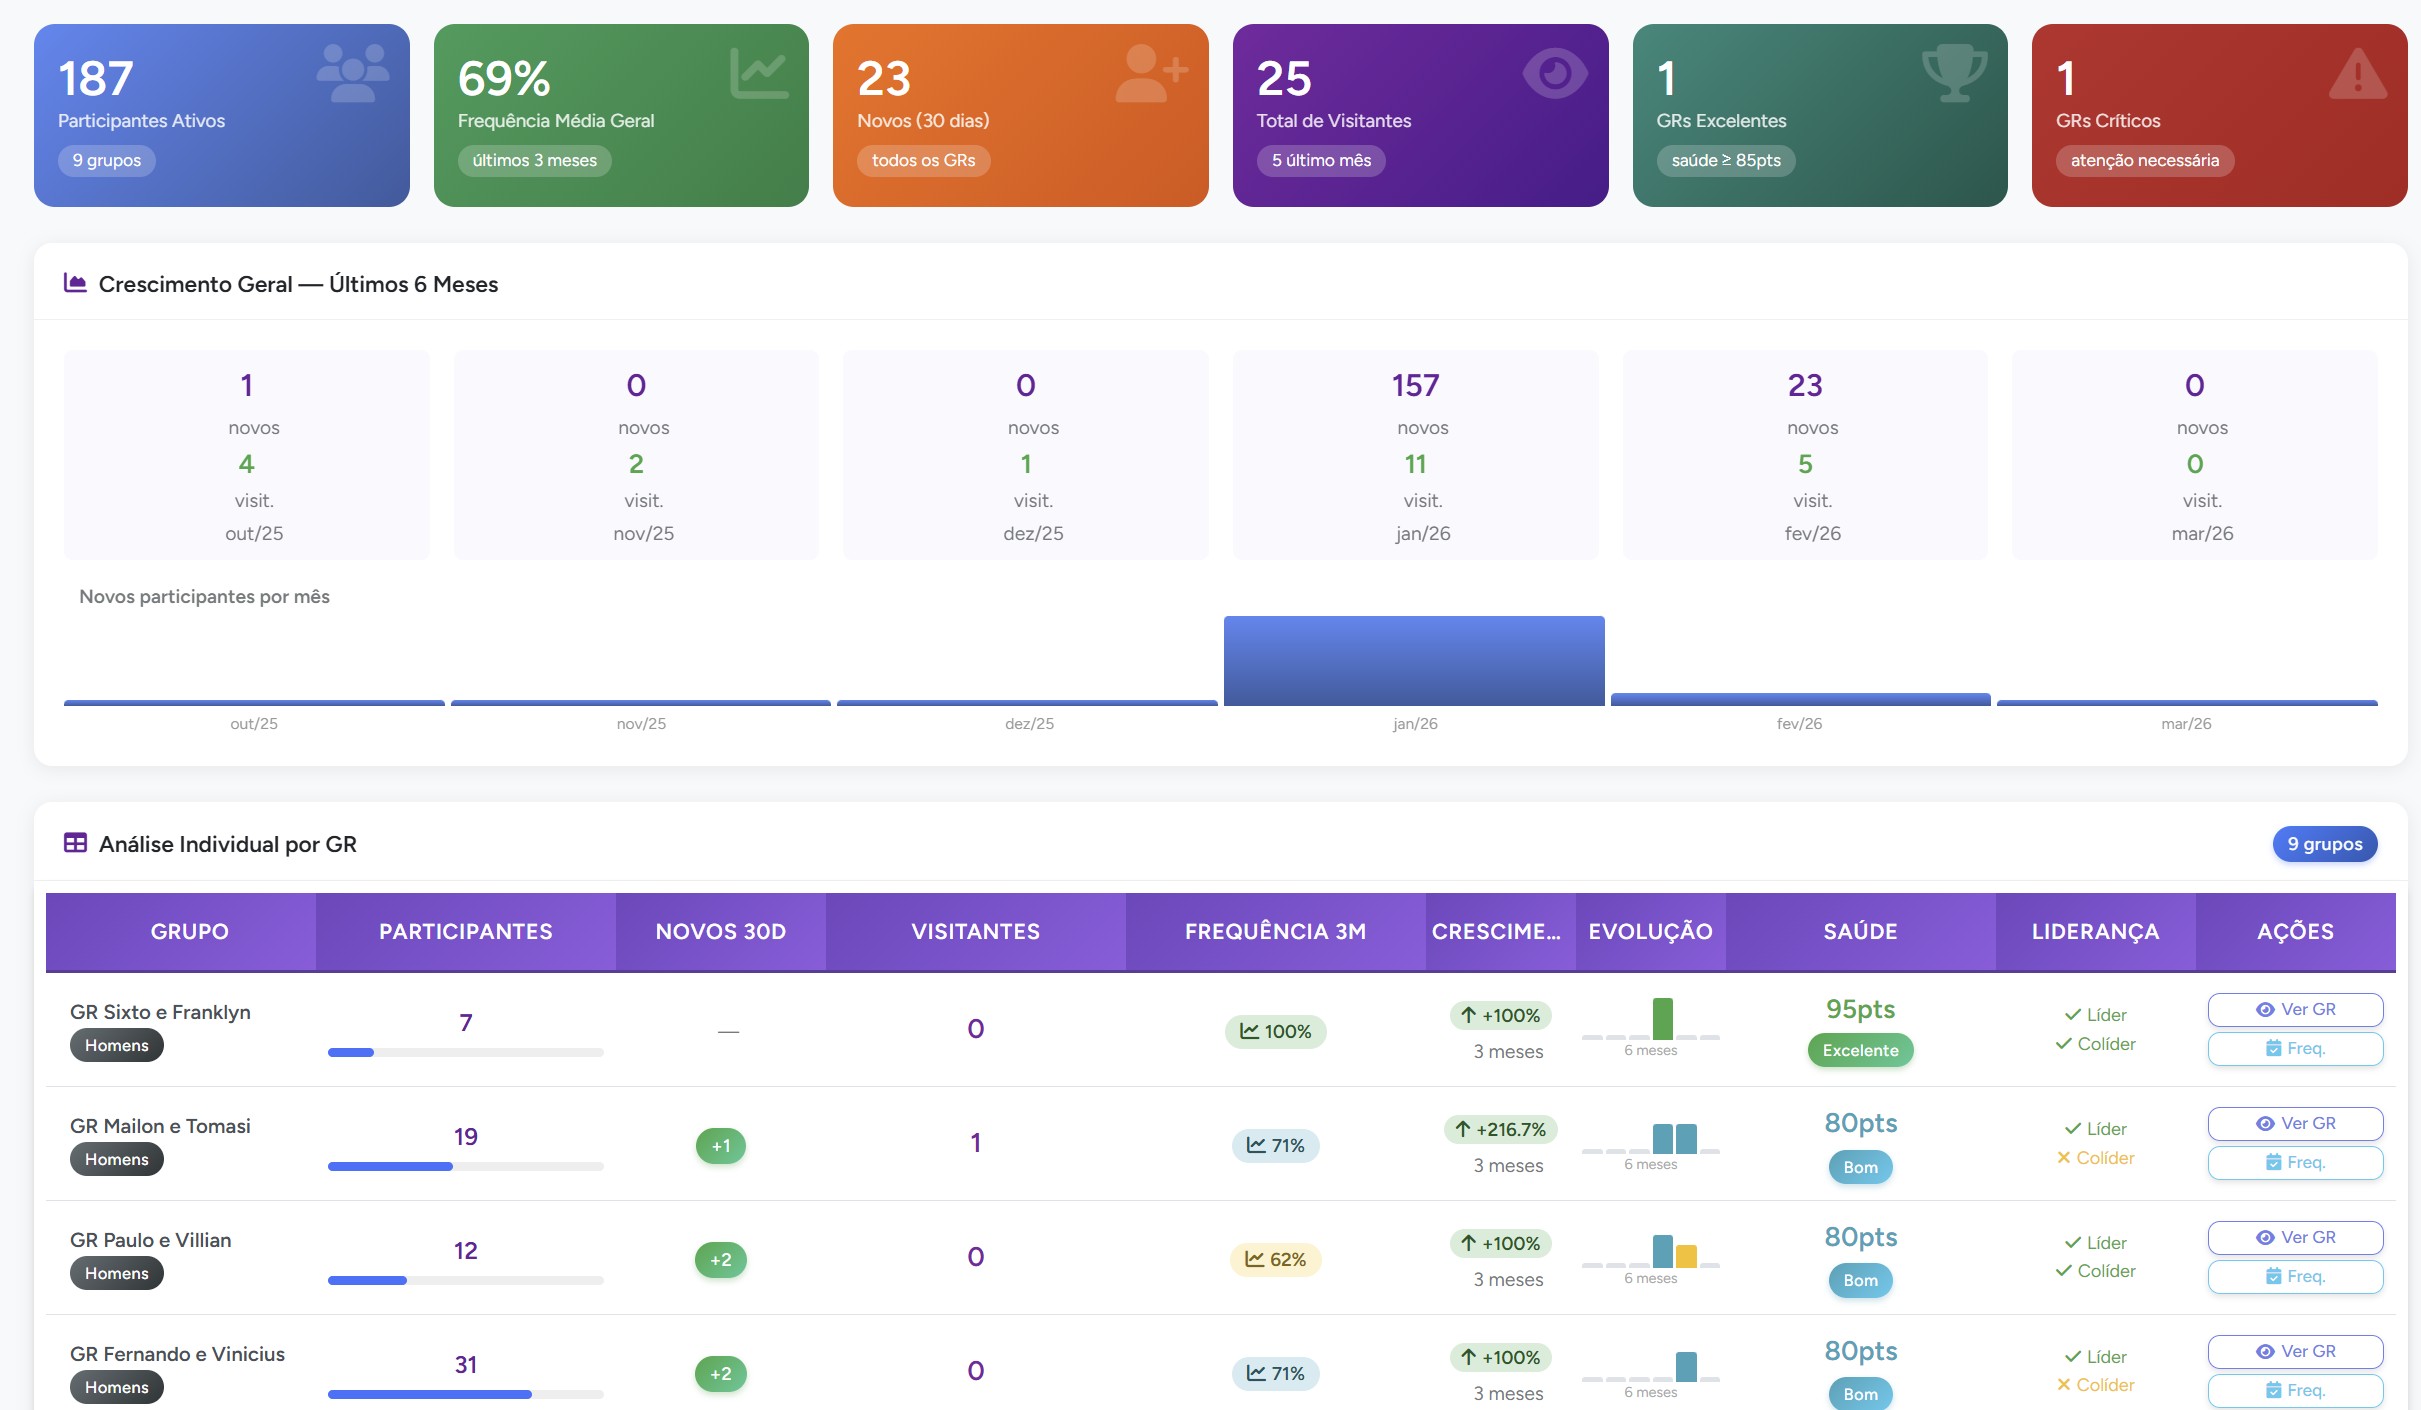Image resolution: width=2421 pixels, height=1410 pixels.
Task: Click the jan/26 bar in the chart
Action: [x=1414, y=660]
